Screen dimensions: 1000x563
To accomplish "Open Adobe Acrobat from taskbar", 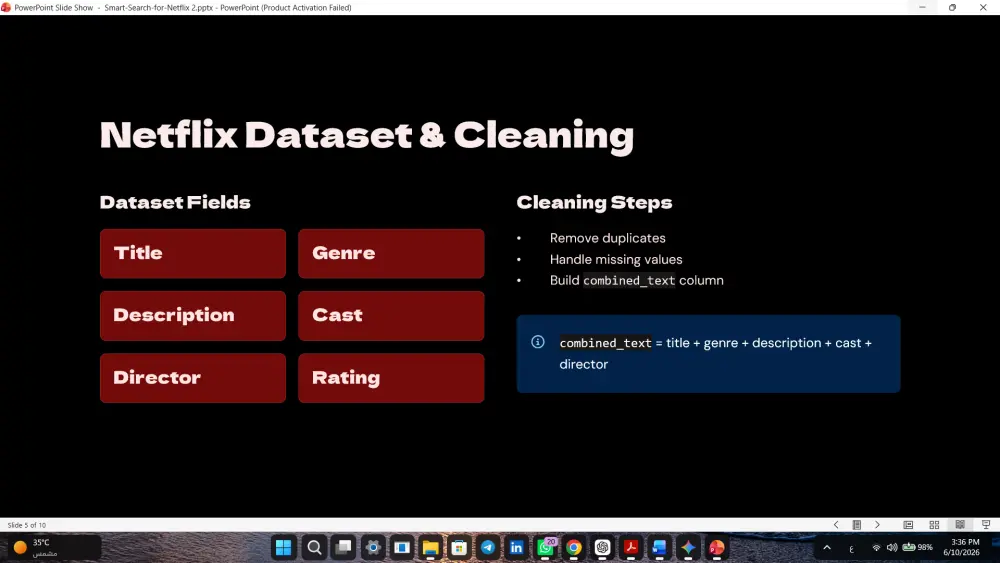I will point(631,547).
